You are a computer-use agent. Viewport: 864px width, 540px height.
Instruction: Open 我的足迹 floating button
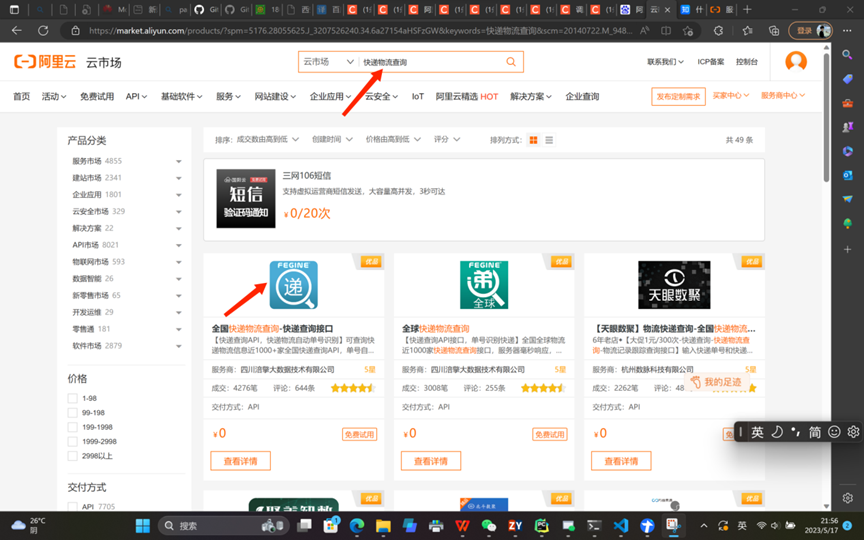coord(716,382)
